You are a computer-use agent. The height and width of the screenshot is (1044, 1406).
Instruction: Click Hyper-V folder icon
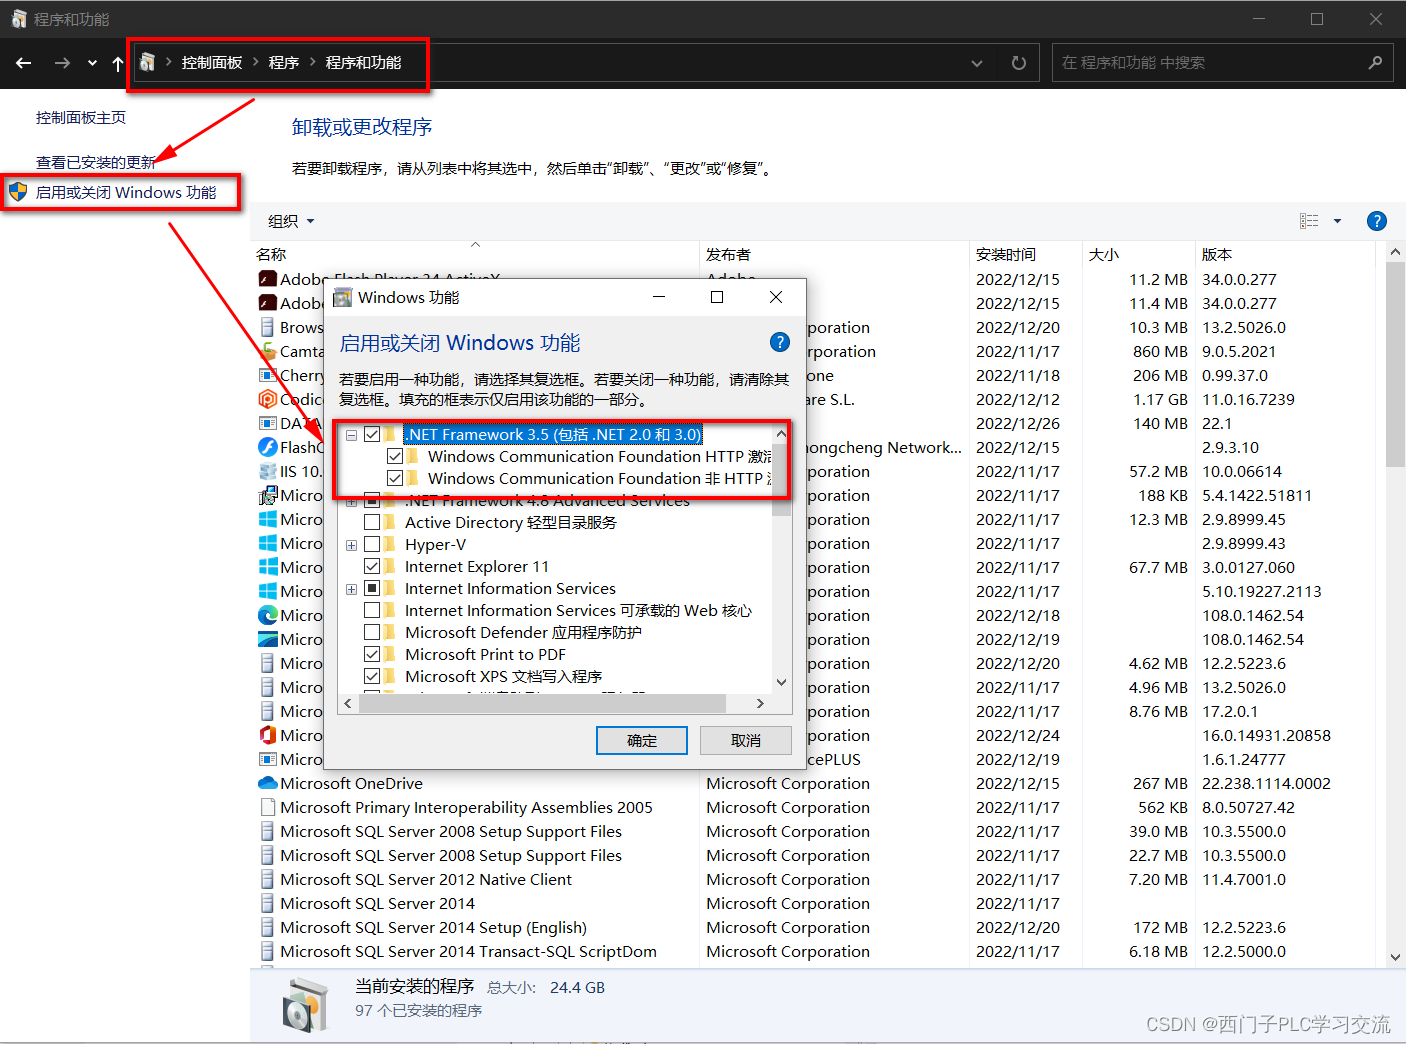coord(390,544)
